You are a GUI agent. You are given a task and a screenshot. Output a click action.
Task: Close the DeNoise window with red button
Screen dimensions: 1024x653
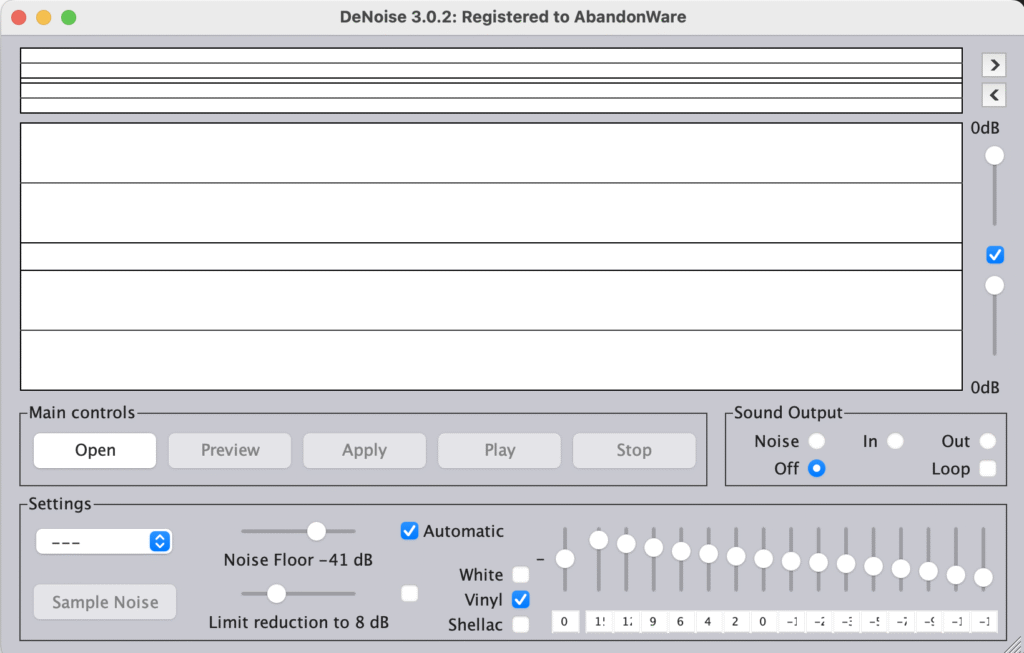click(19, 18)
